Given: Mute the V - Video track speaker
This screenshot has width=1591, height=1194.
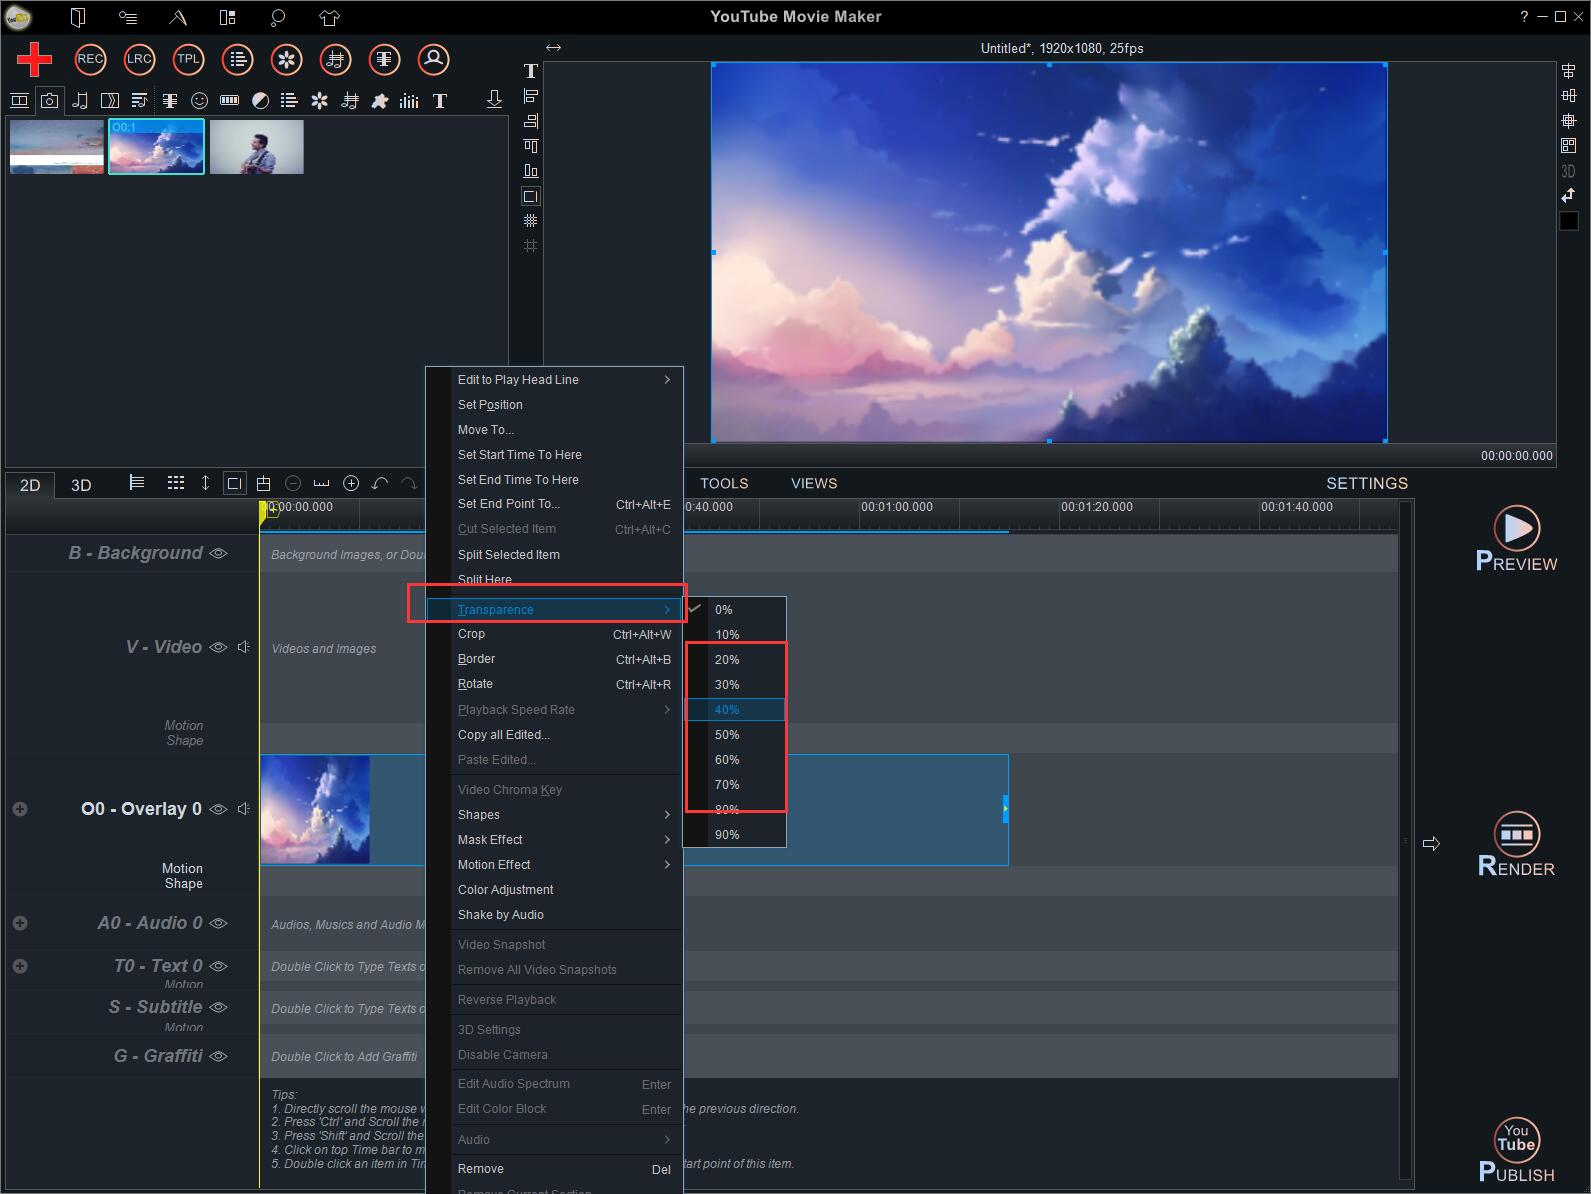Looking at the screenshot, I should tap(243, 647).
